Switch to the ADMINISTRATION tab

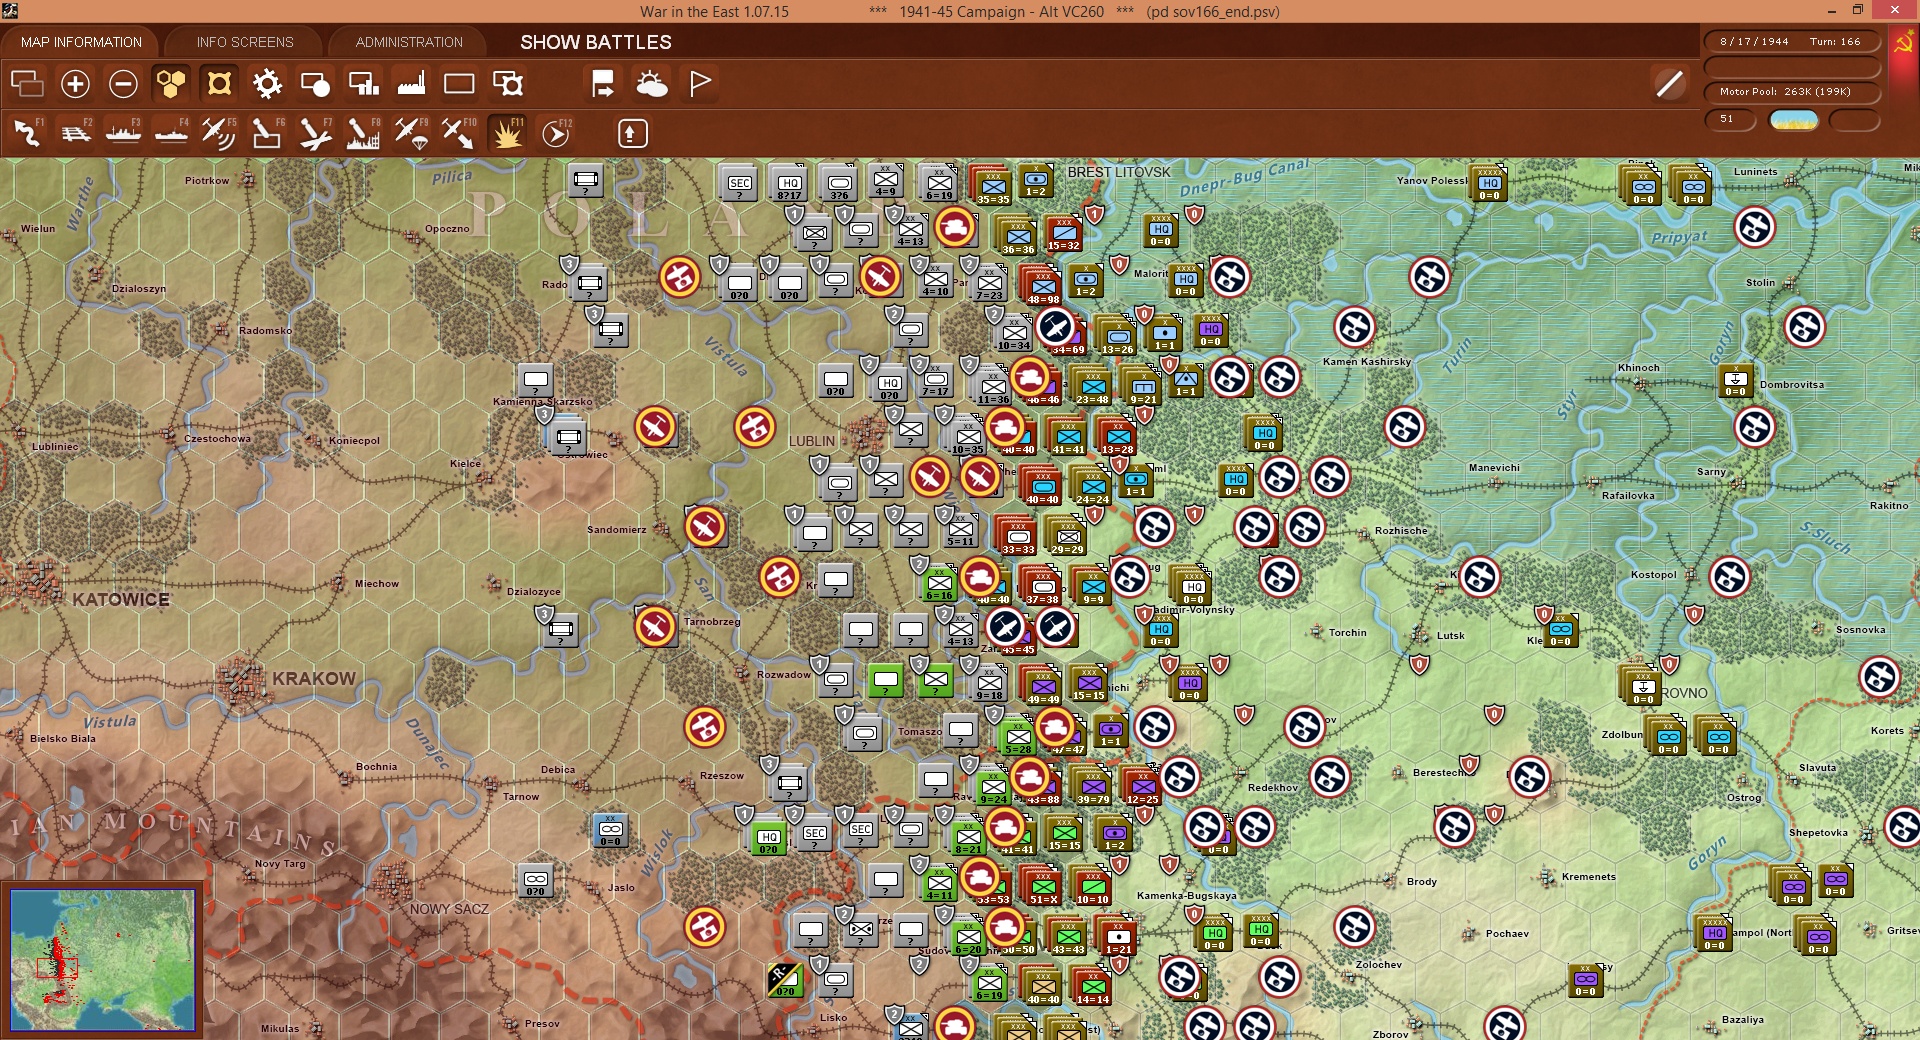409,42
